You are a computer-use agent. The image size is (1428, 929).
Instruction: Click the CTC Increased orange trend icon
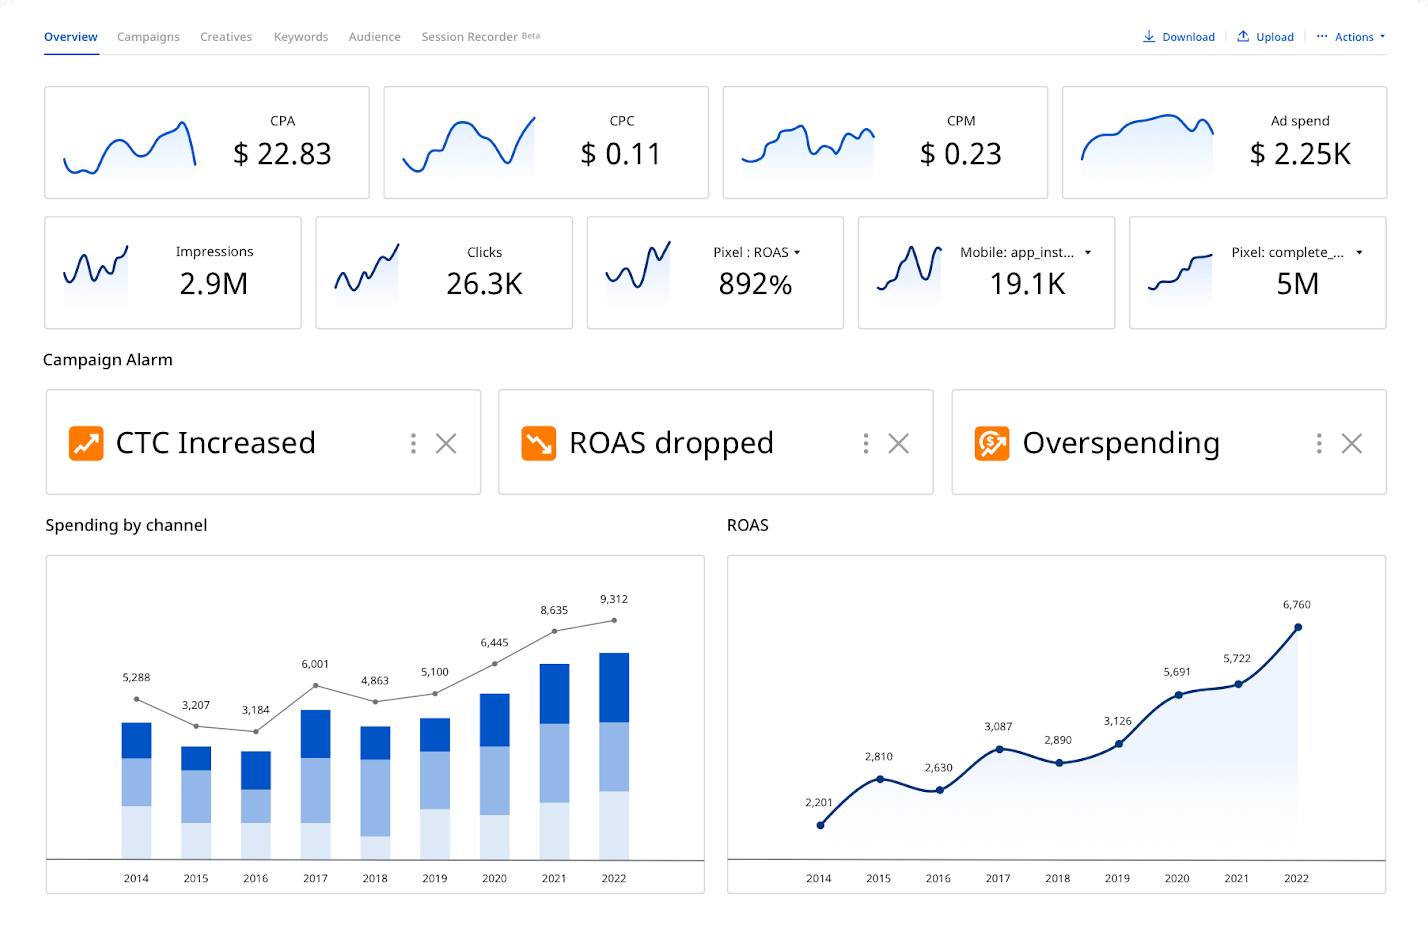point(86,443)
